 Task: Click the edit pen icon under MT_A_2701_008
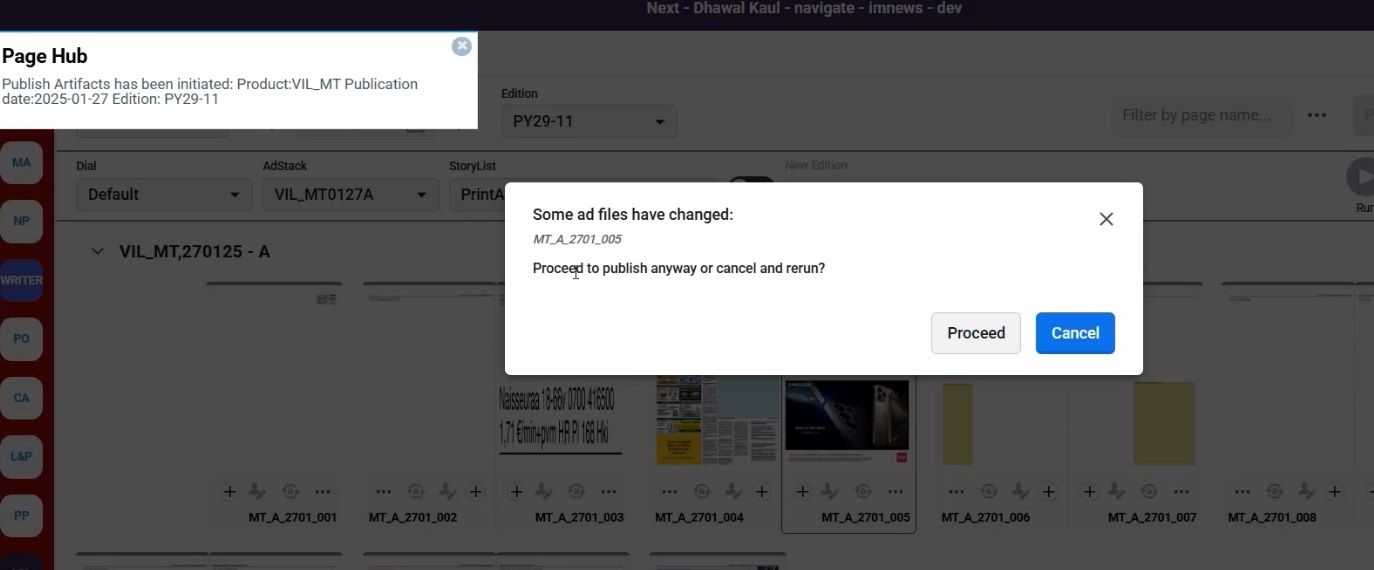click(1305, 491)
